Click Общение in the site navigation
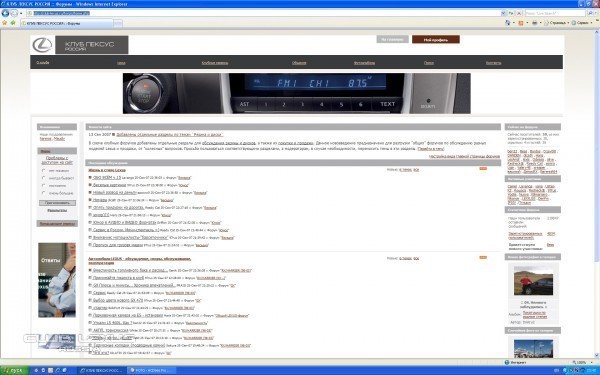 (x=299, y=63)
